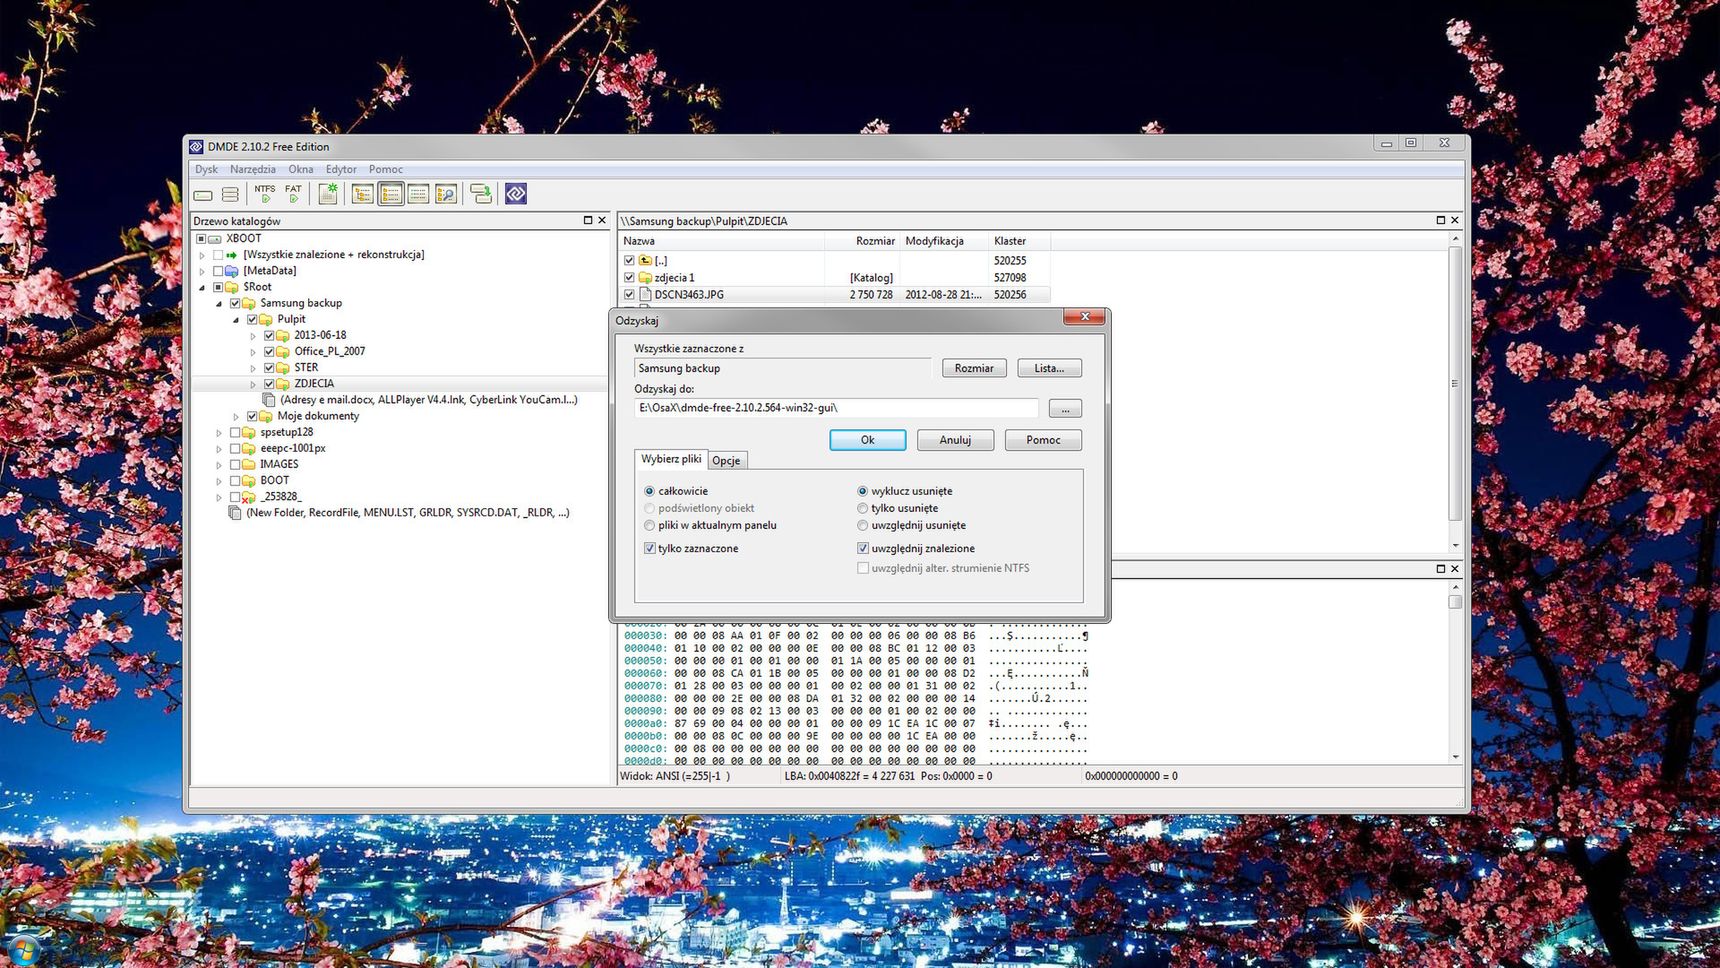1720x968 pixels.
Task: Collapse the Samsung backup tree node
Action: tap(219, 303)
